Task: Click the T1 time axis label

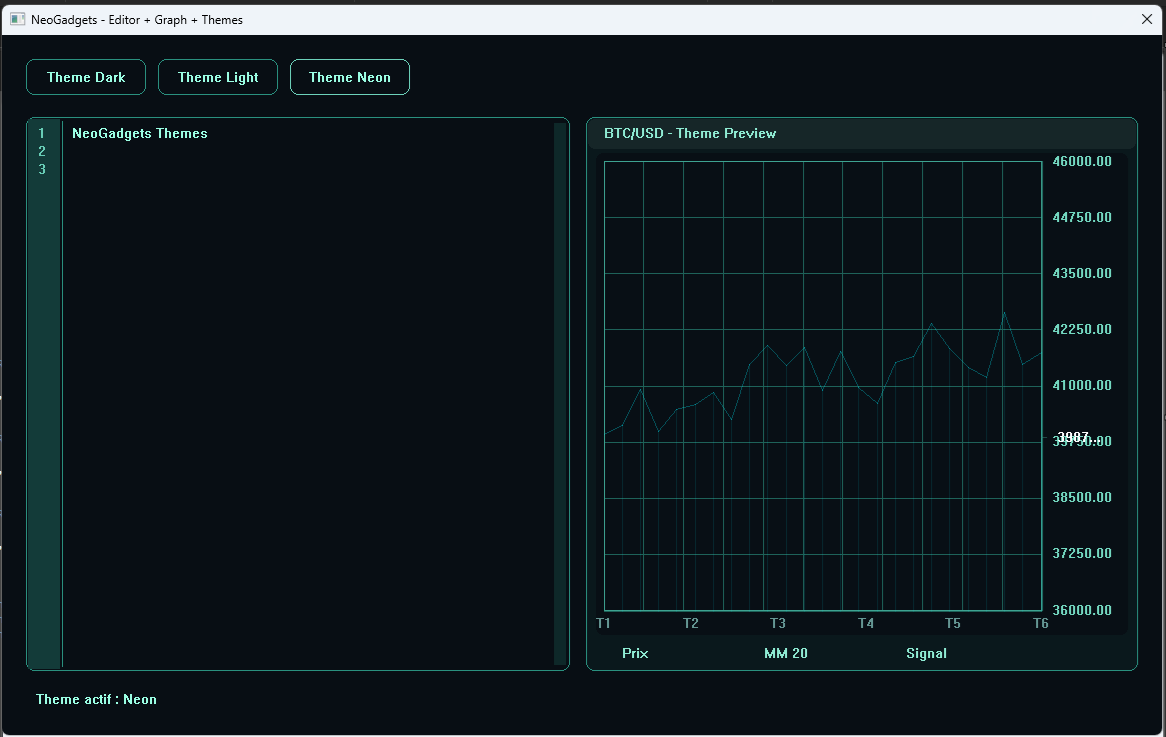Action: pos(603,623)
